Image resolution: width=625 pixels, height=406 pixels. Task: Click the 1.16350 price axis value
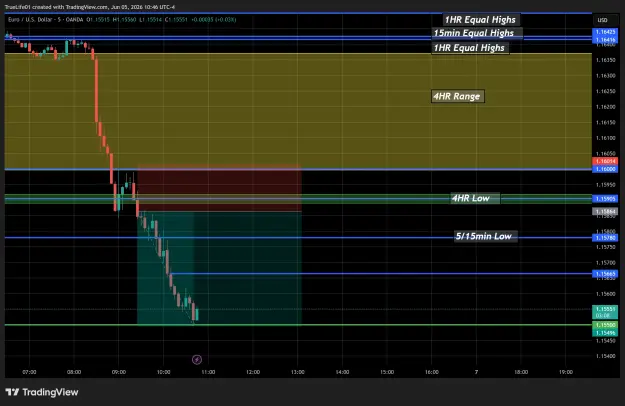[x=605, y=60]
